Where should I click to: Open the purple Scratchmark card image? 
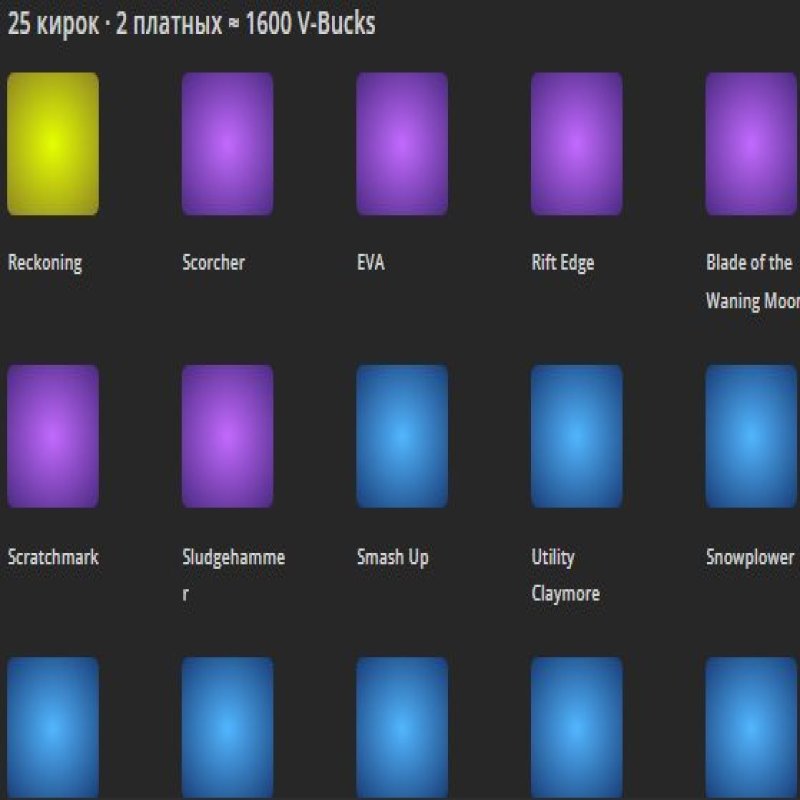coord(53,436)
